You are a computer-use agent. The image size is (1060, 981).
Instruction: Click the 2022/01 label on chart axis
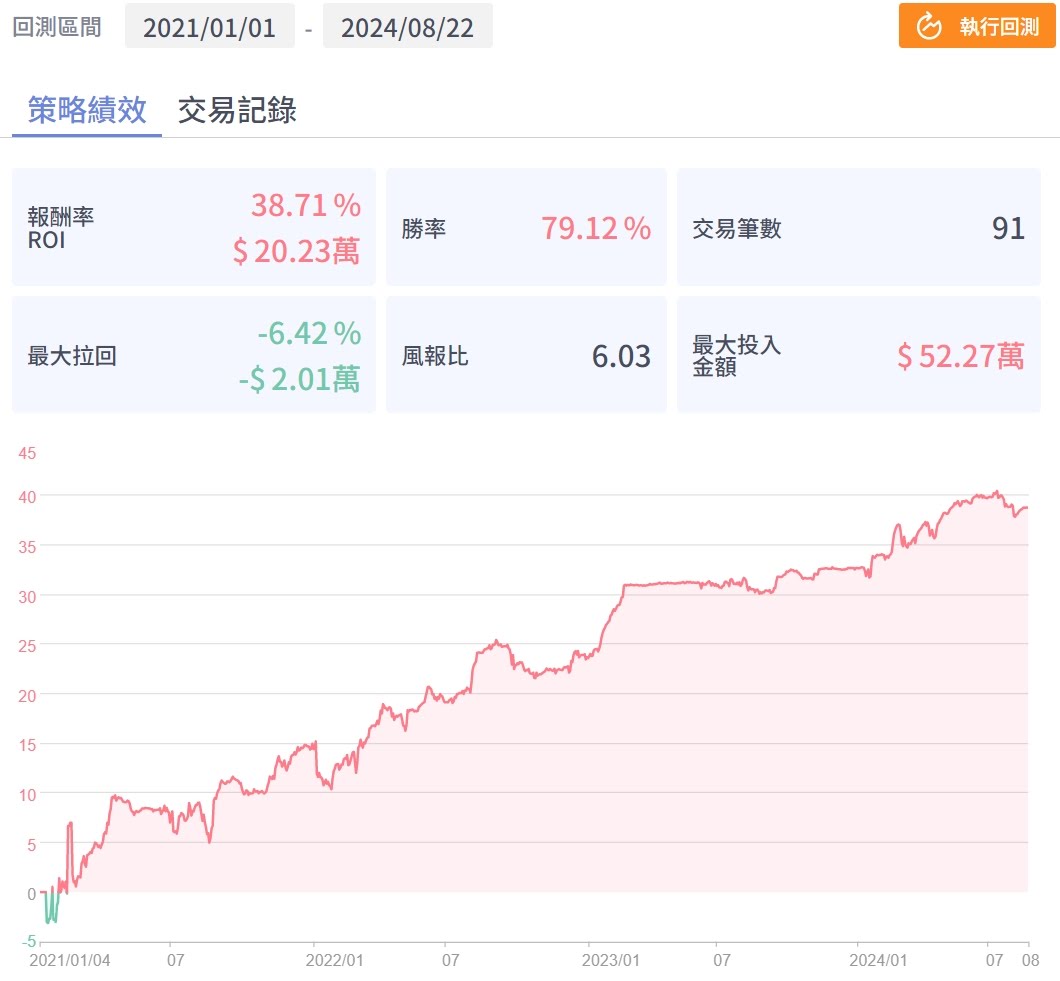(x=335, y=960)
